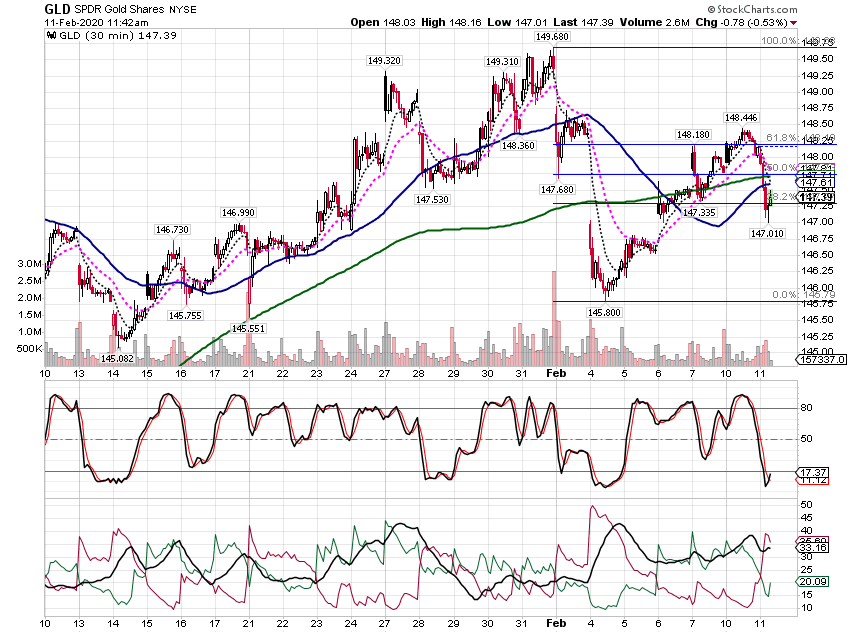Click the 149.50 price axis label

coord(817,59)
